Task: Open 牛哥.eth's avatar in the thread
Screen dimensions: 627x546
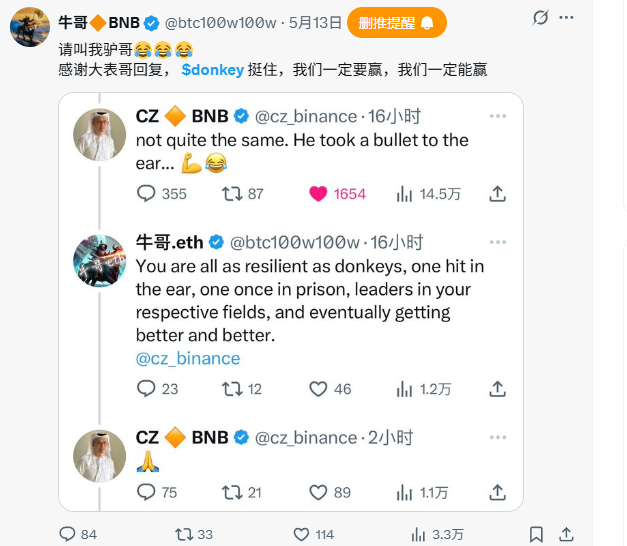Action: click(x=99, y=263)
